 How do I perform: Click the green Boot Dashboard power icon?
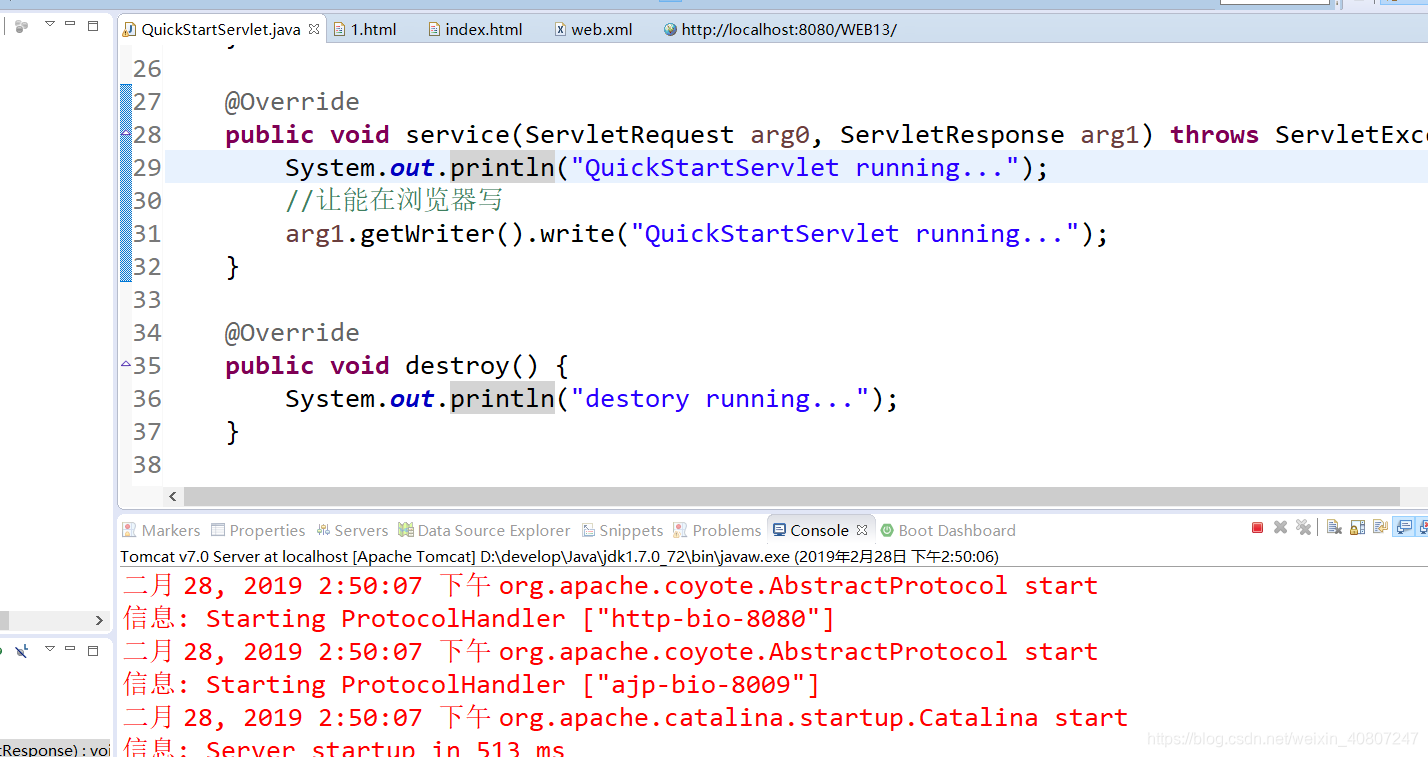pos(887,530)
